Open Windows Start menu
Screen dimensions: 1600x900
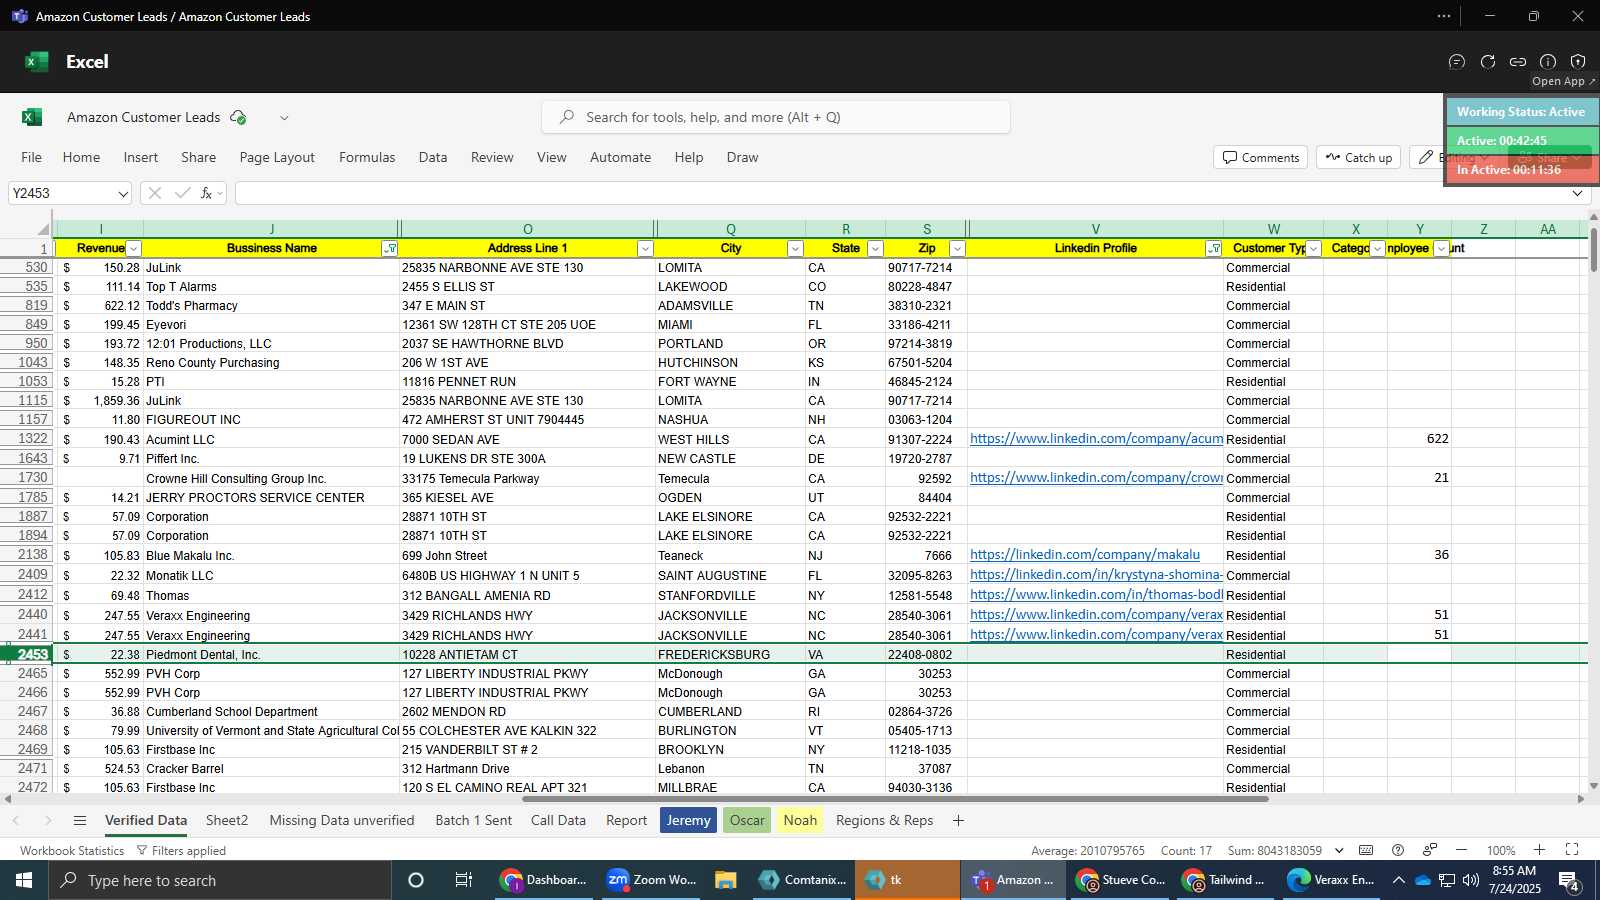(24, 880)
